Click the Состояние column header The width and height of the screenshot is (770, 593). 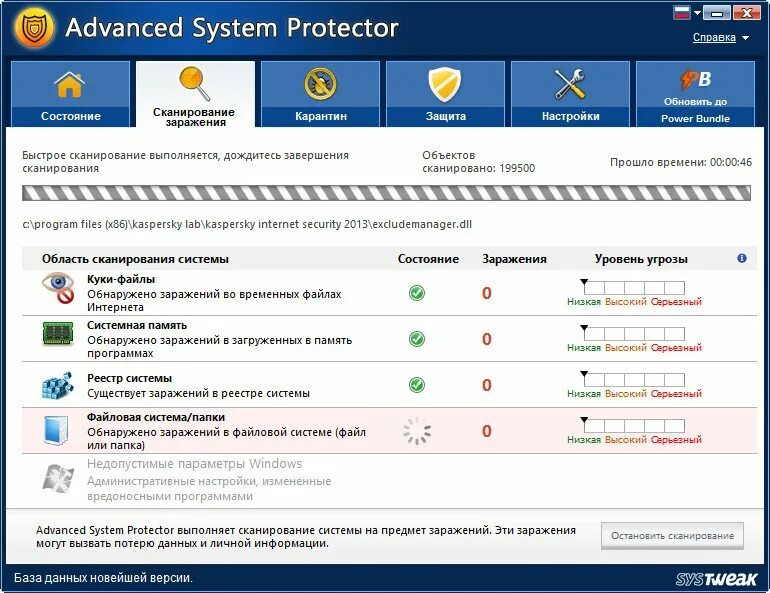coord(428,259)
